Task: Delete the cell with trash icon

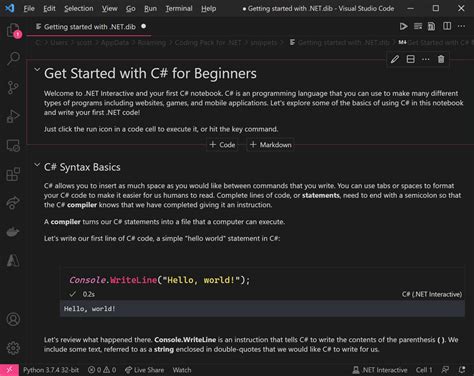Action: (441, 59)
